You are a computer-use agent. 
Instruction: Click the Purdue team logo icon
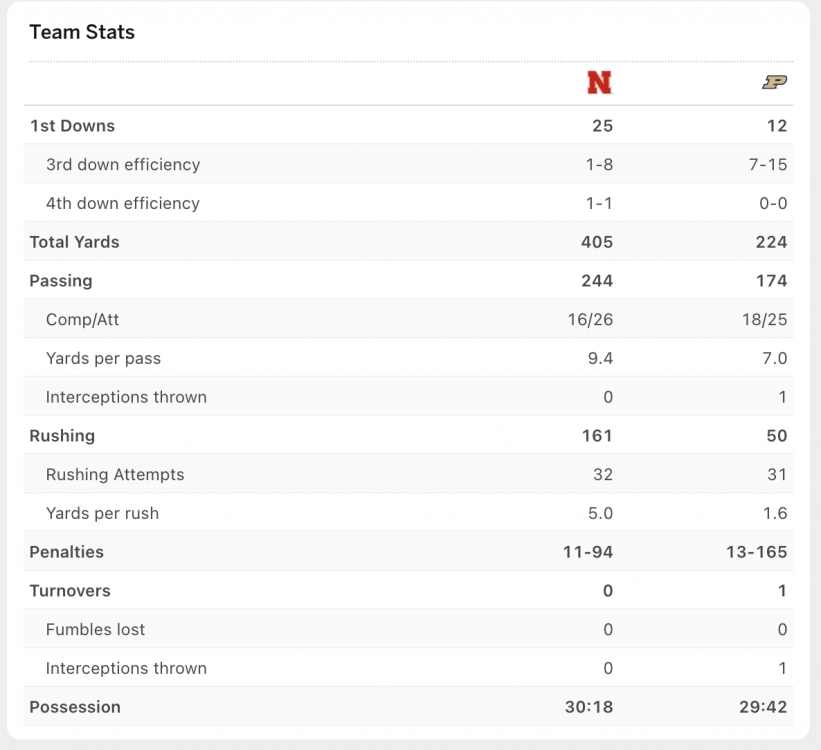coord(774,83)
